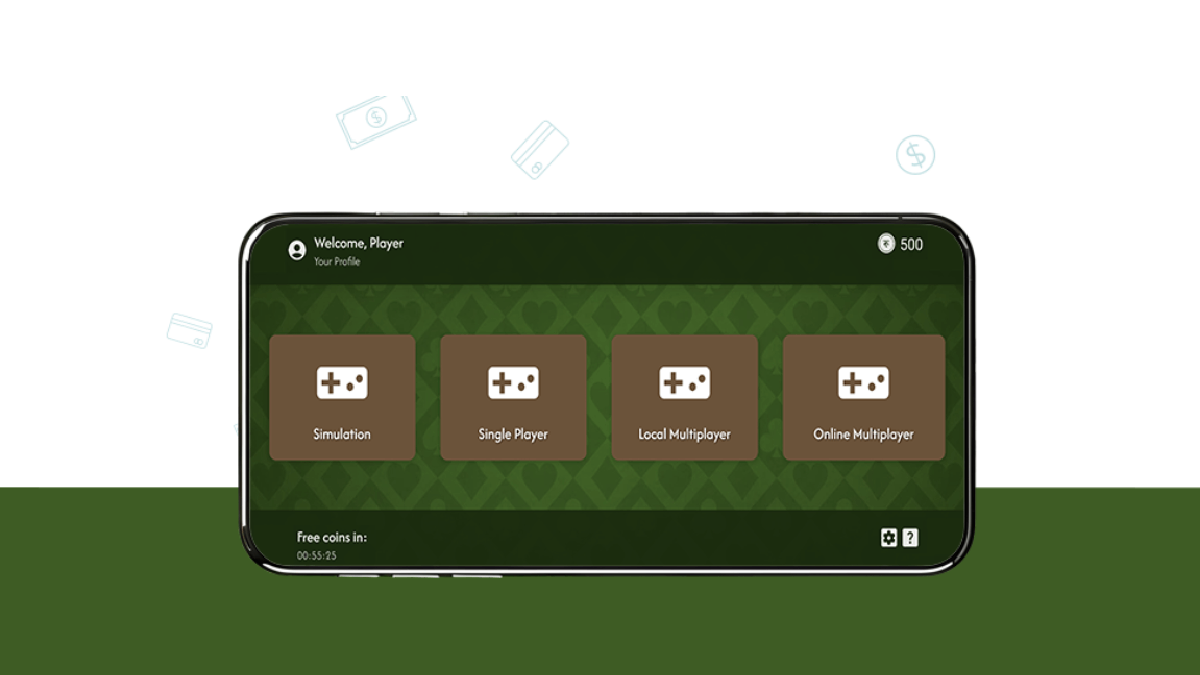Viewport: 1200px width, 675px height.
Task: Click the coin icon beside the balance
Action: coord(886,244)
